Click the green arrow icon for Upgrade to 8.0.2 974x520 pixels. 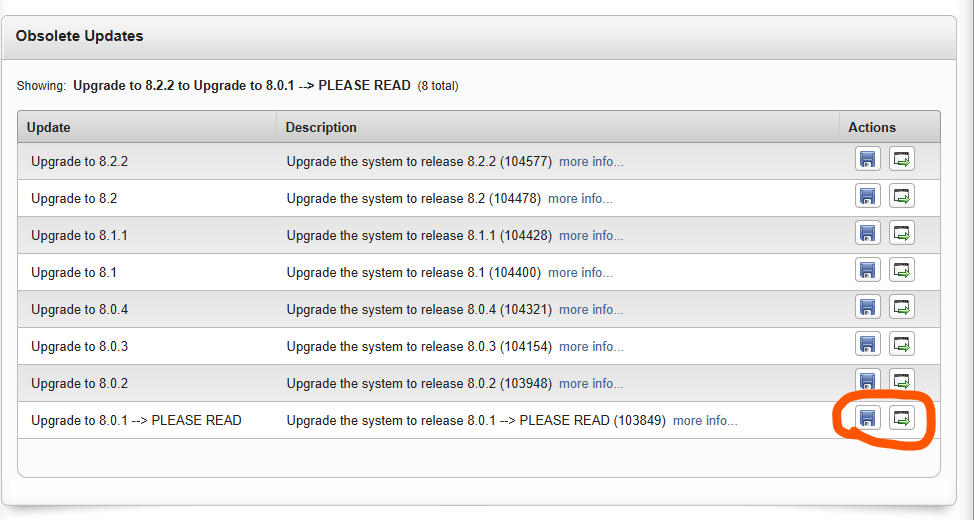[x=902, y=381]
